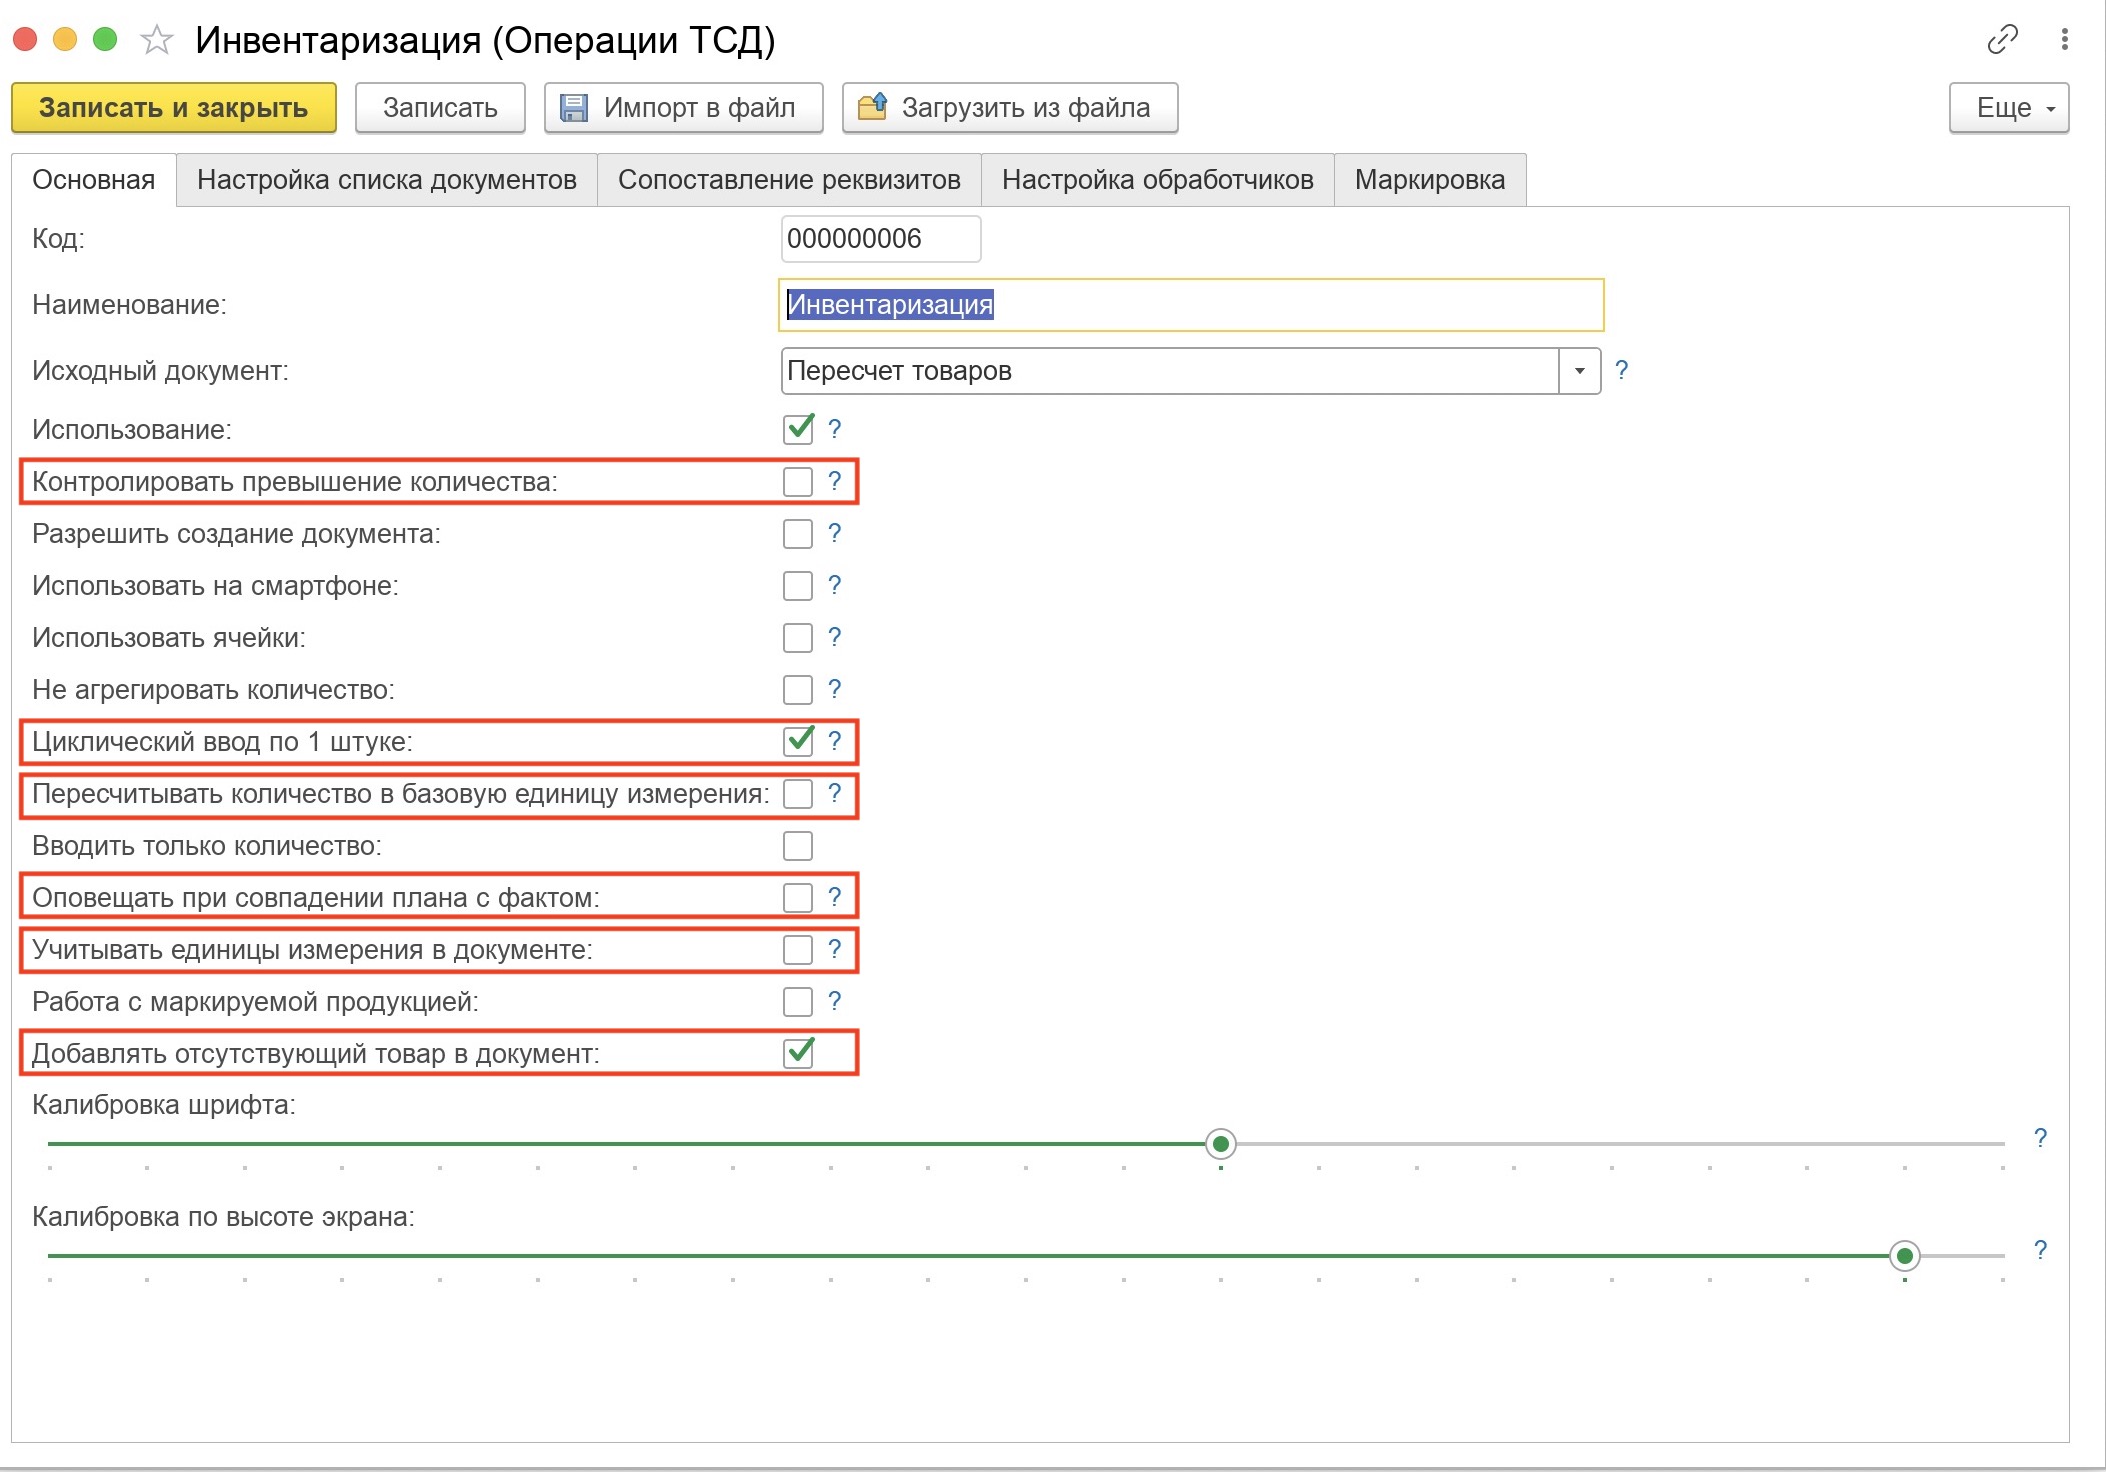Image resolution: width=2106 pixels, height=1472 pixels.
Task: Switch to Настройка списка документов tab
Action: click(387, 180)
